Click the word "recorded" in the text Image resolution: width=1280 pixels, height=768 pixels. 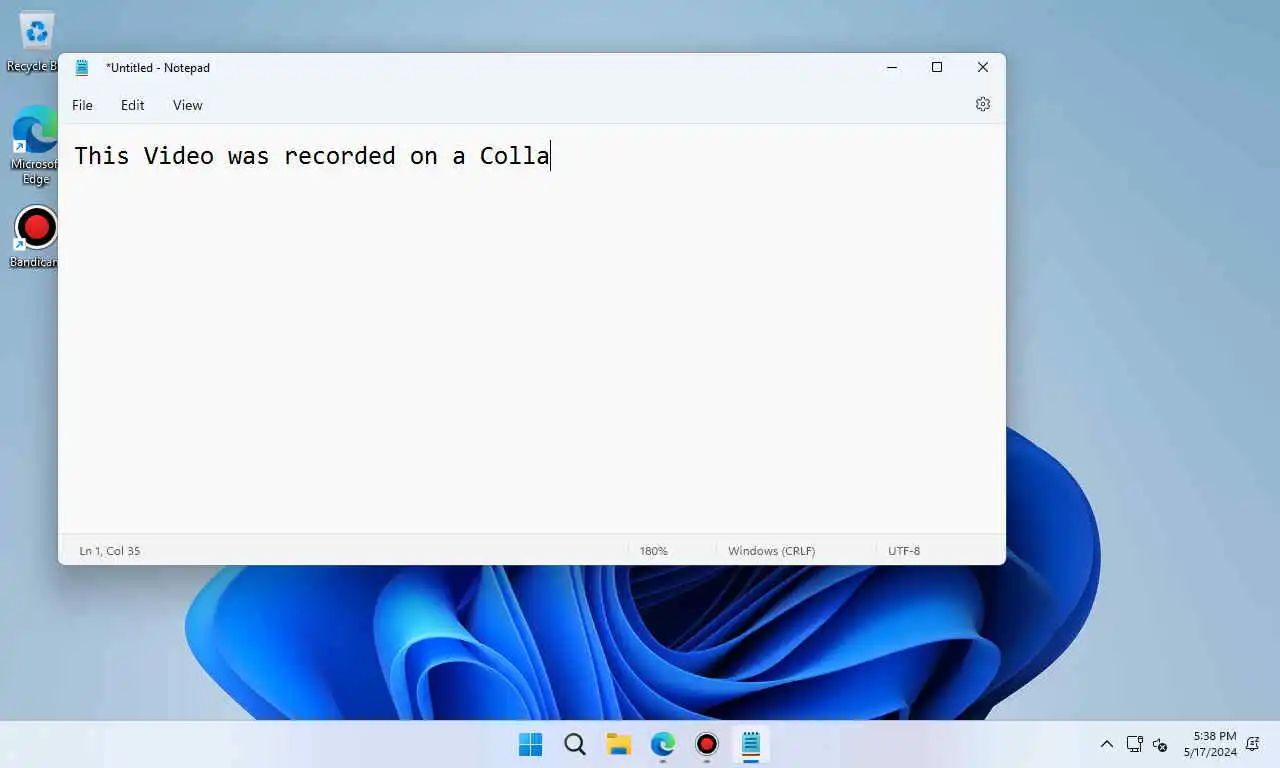point(340,156)
